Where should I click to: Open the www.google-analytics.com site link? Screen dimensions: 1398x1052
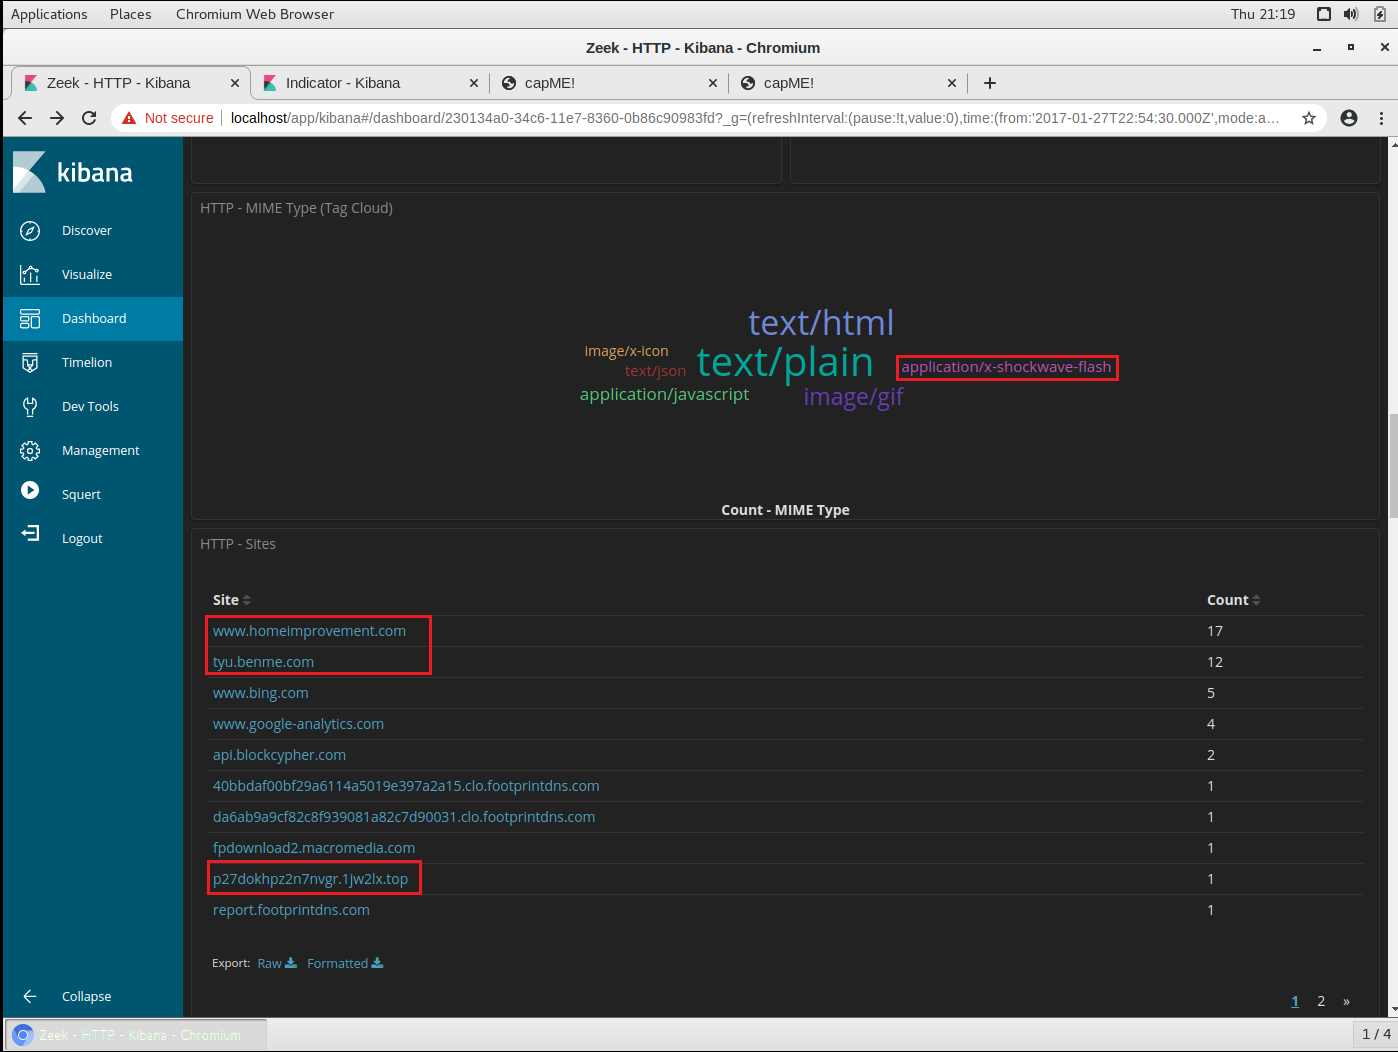(298, 724)
